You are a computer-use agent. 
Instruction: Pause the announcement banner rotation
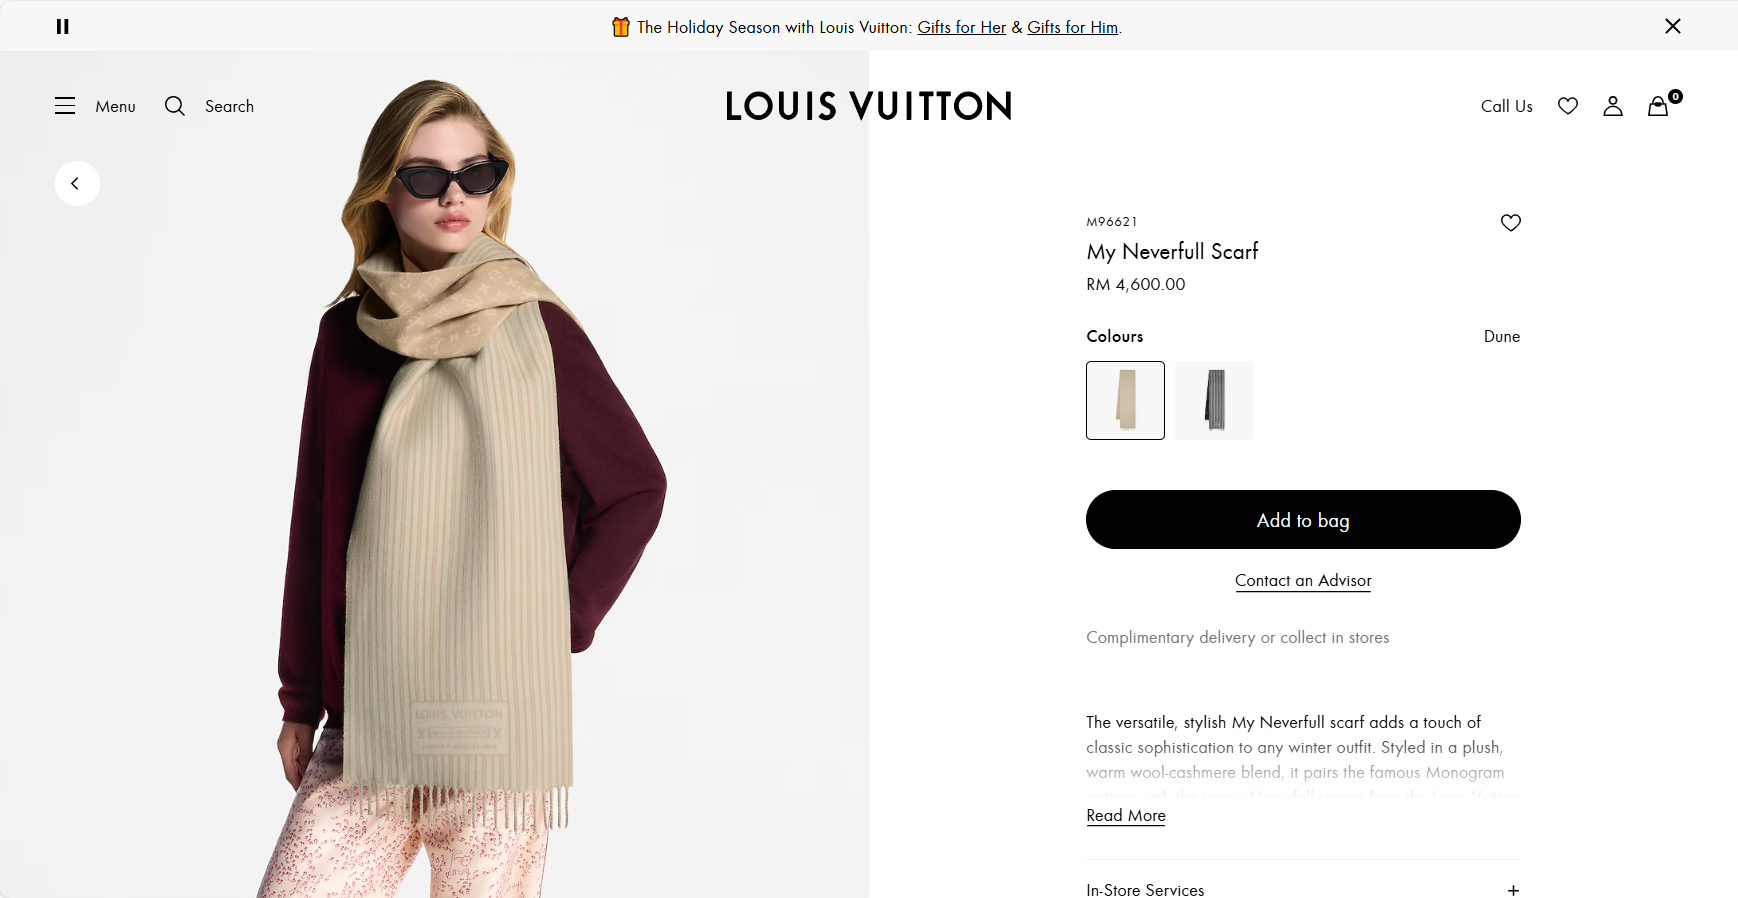pyautogui.click(x=62, y=27)
